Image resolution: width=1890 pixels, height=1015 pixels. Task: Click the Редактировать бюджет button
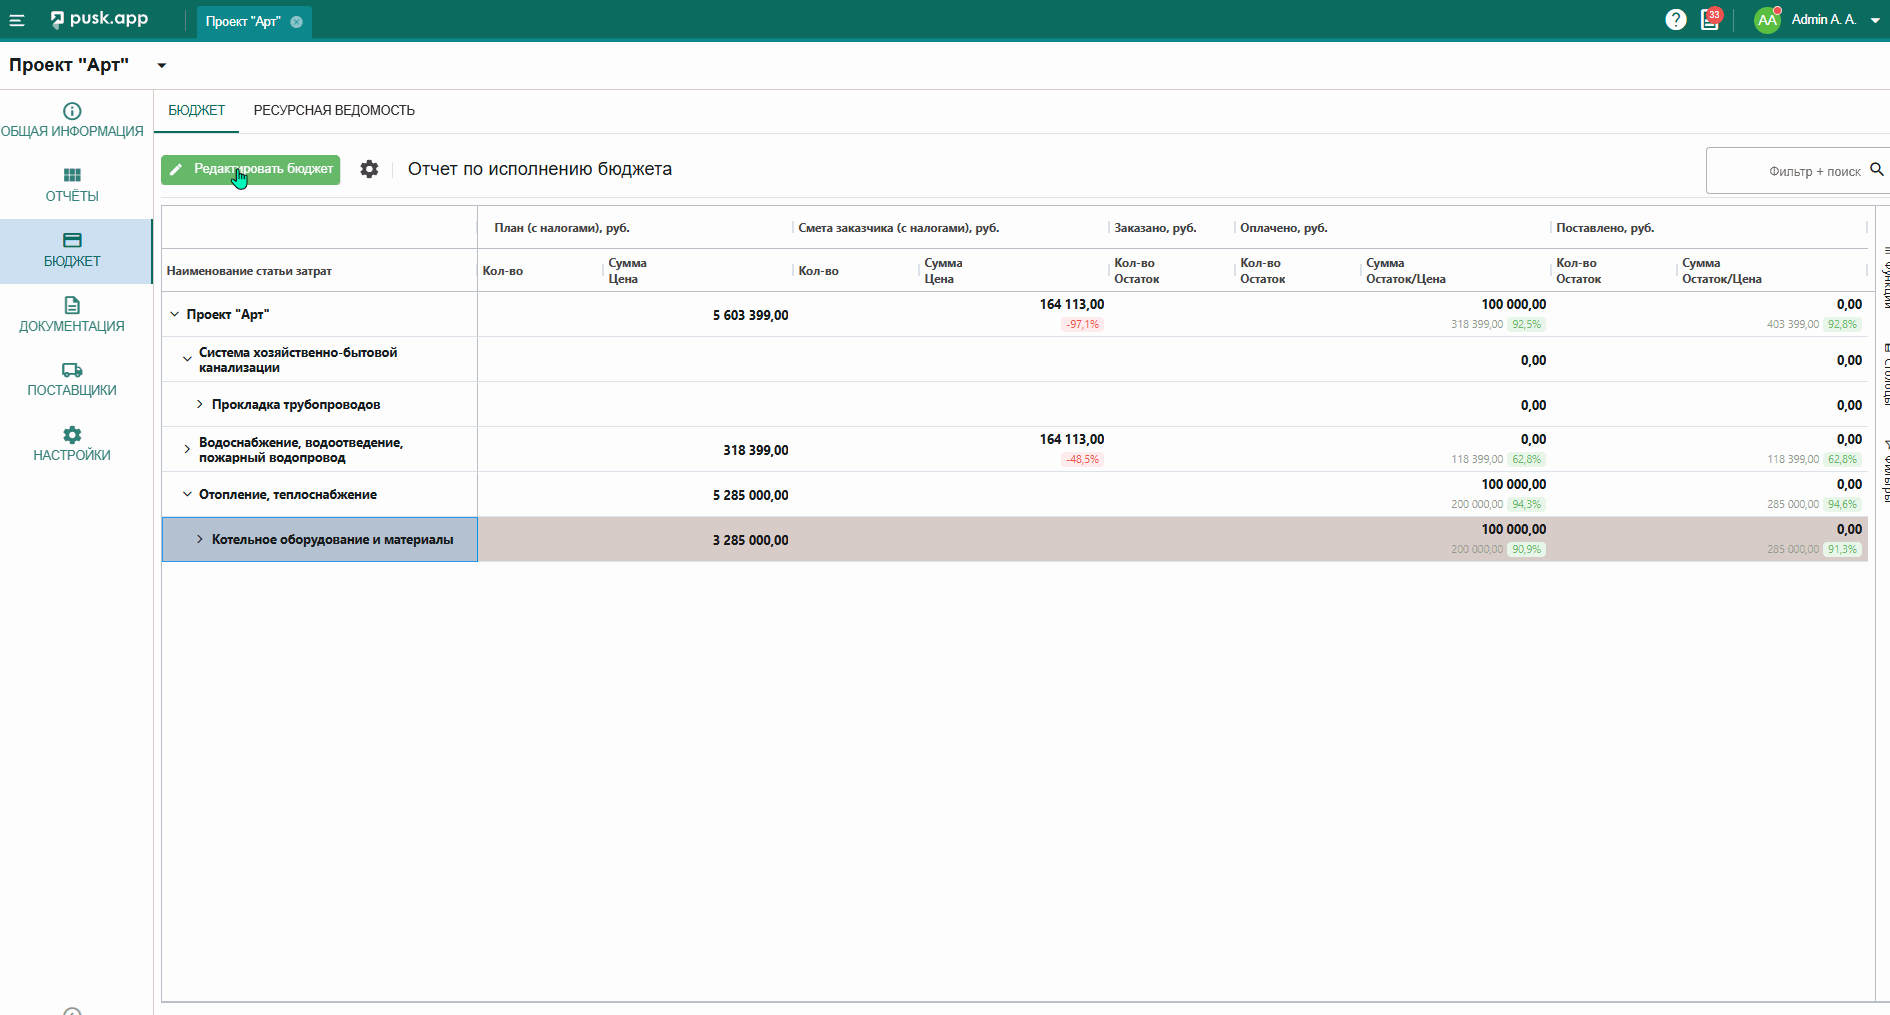[x=251, y=169]
